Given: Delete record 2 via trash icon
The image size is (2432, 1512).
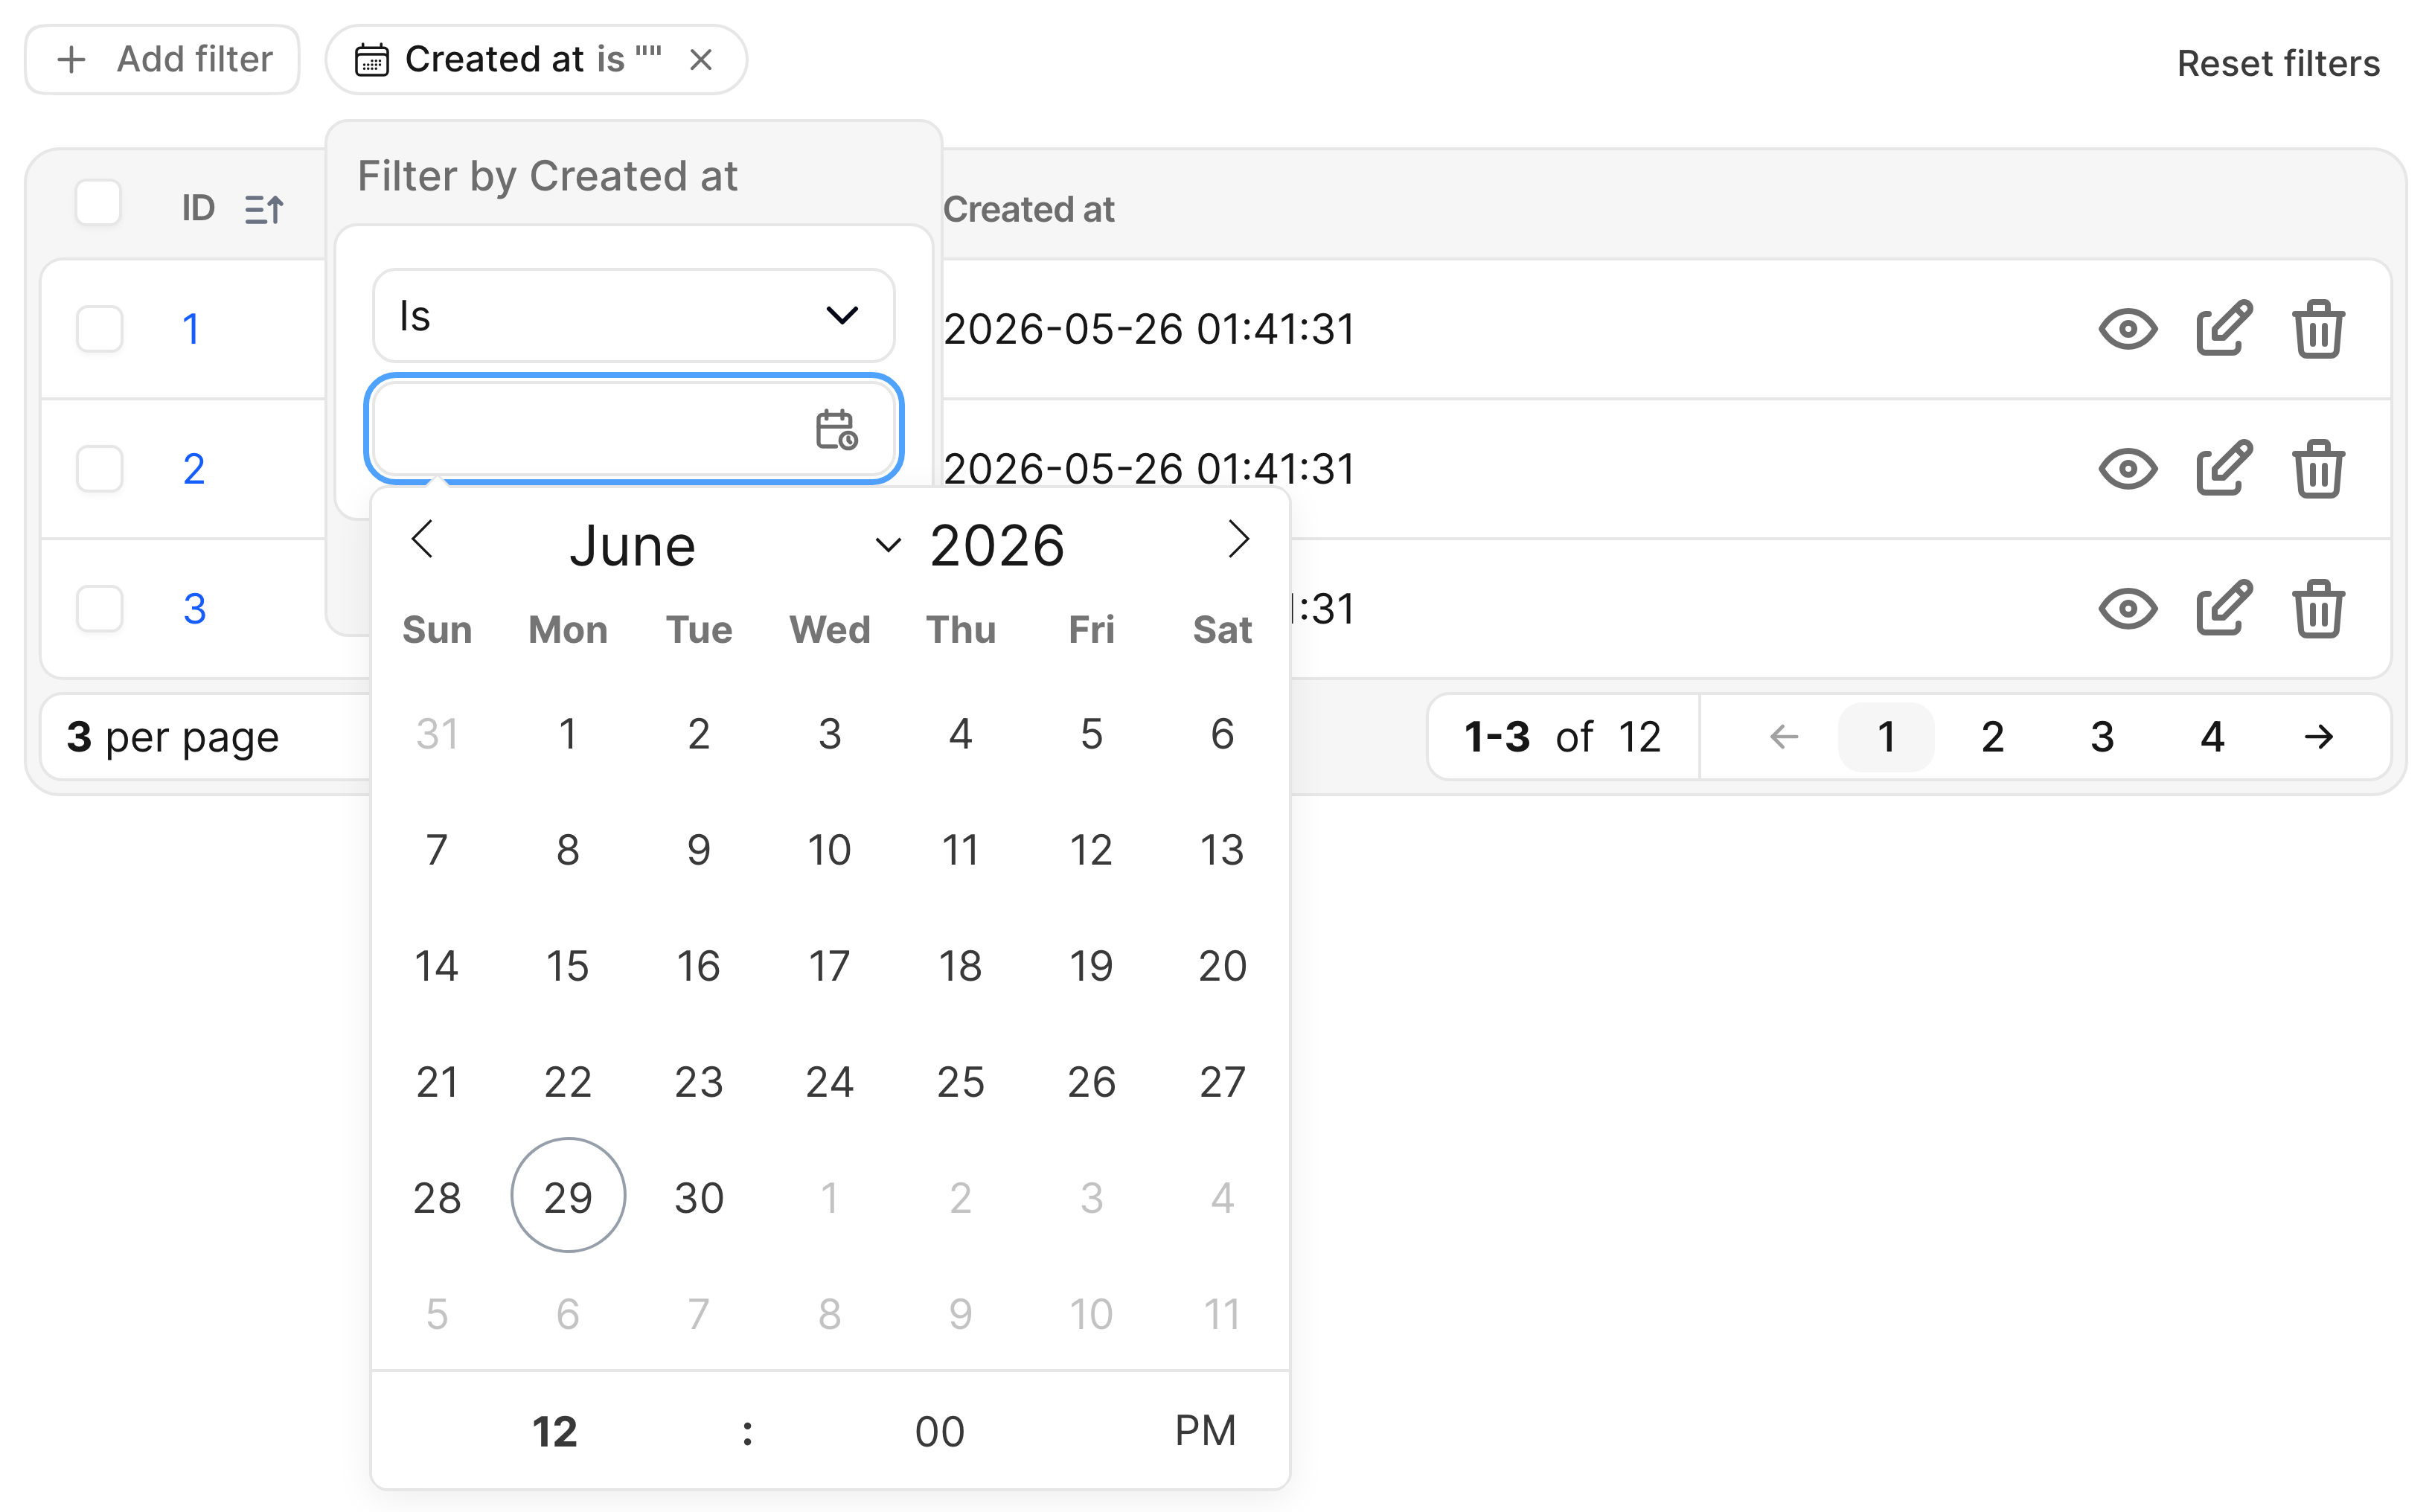Looking at the screenshot, I should click(x=2318, y=468).
